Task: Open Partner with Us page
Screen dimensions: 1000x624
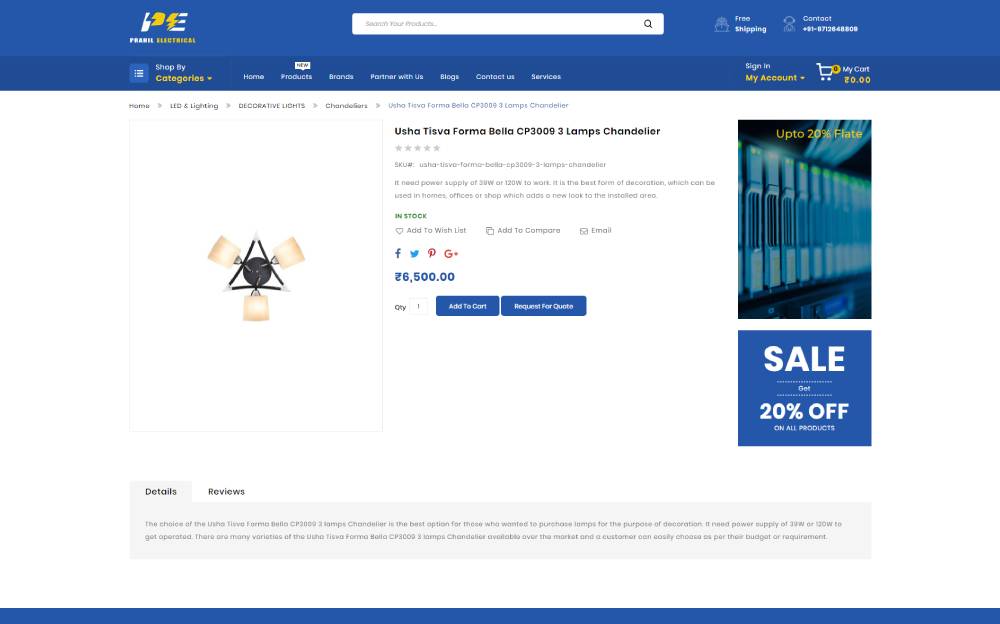Action: coord(397,77)
